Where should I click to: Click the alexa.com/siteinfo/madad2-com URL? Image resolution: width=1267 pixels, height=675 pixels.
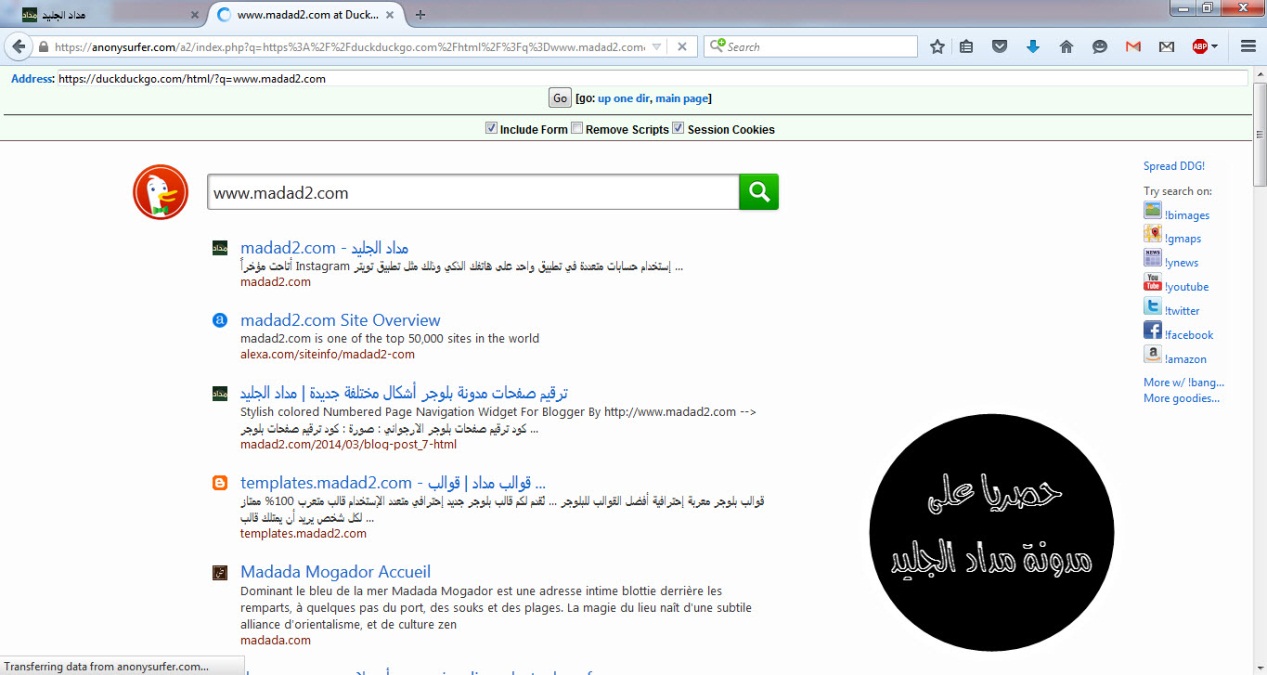tap(327, 354)
